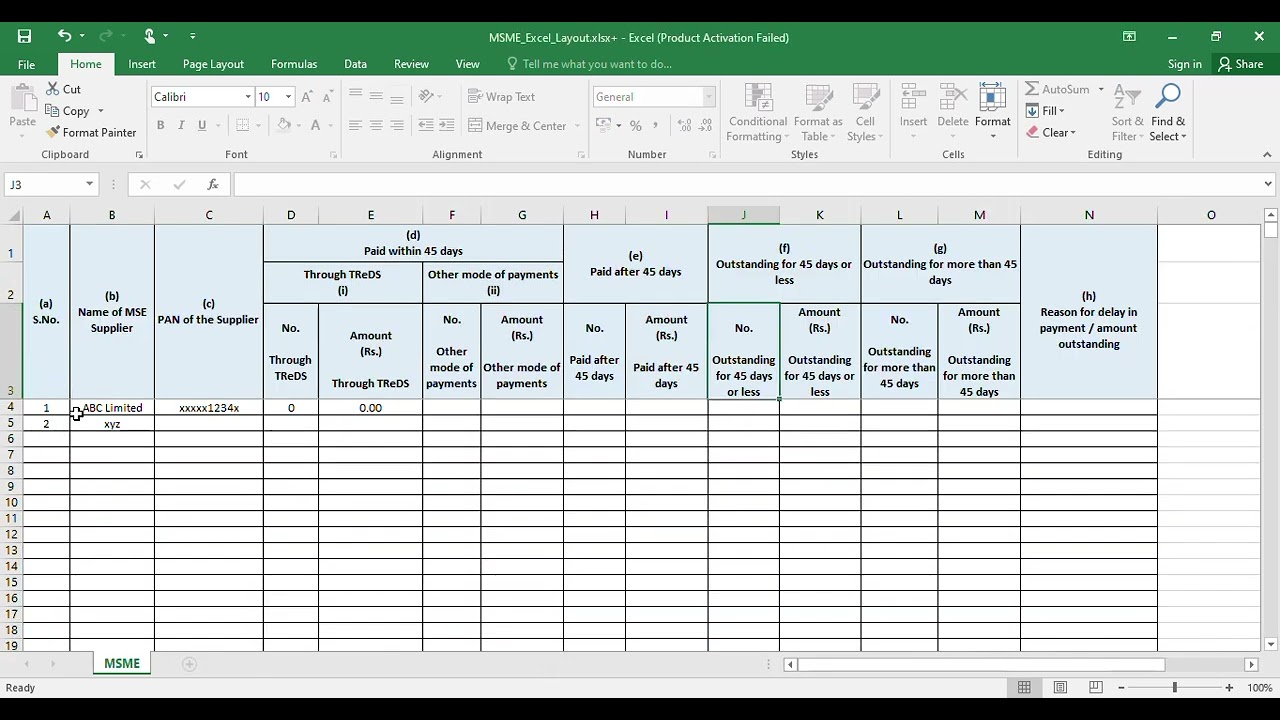1280x720 pixels.
Task: Open the font name dropdown (Calibri)
Action: (248, 97)
